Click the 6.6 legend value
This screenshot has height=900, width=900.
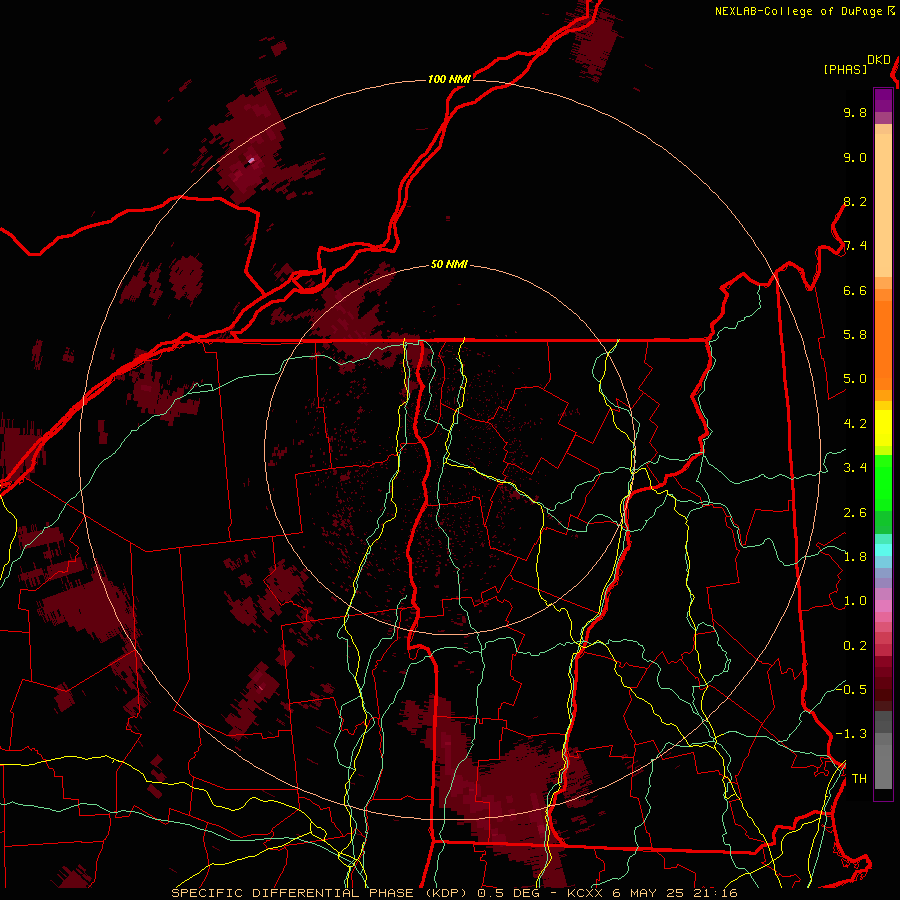point(855,290)
